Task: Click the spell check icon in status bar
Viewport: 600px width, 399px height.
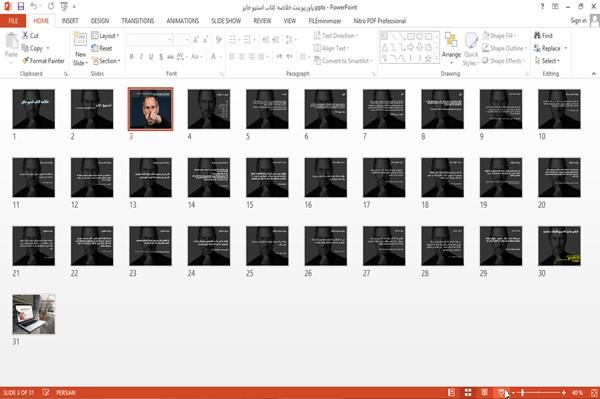Action: pyautogui.click(x=46, y=392)
